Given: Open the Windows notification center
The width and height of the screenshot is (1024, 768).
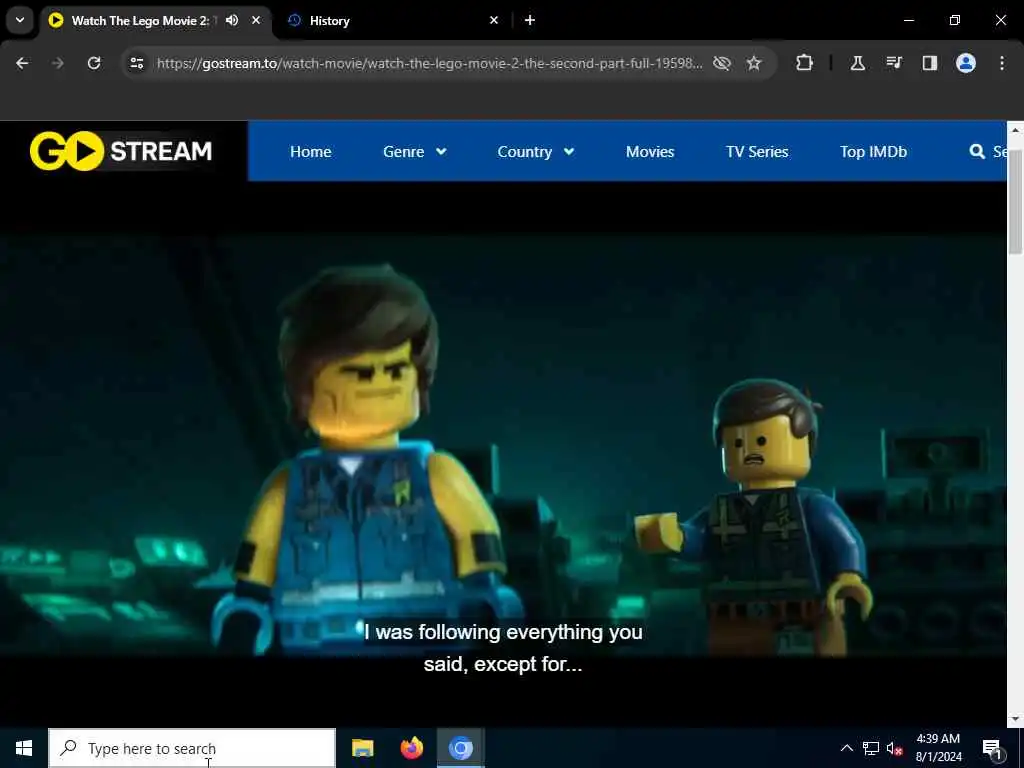Looking at the screenshot, I should (x=993, y=748).
